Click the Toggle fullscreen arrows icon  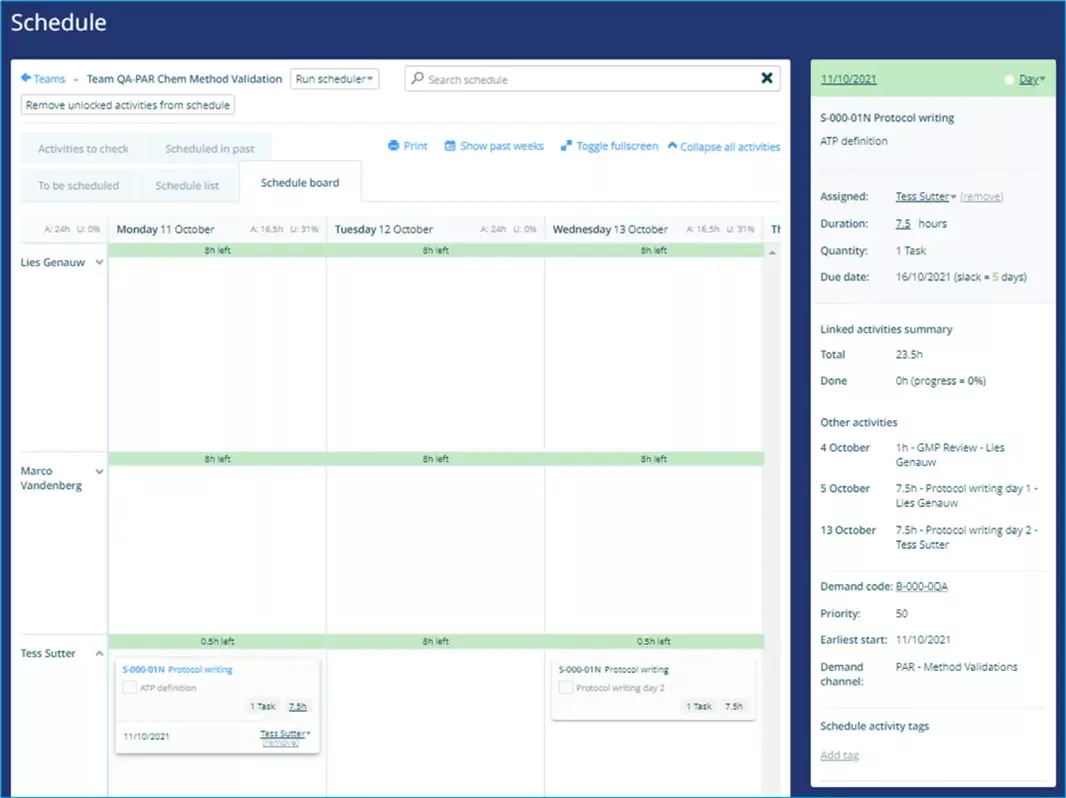point(566,145)
